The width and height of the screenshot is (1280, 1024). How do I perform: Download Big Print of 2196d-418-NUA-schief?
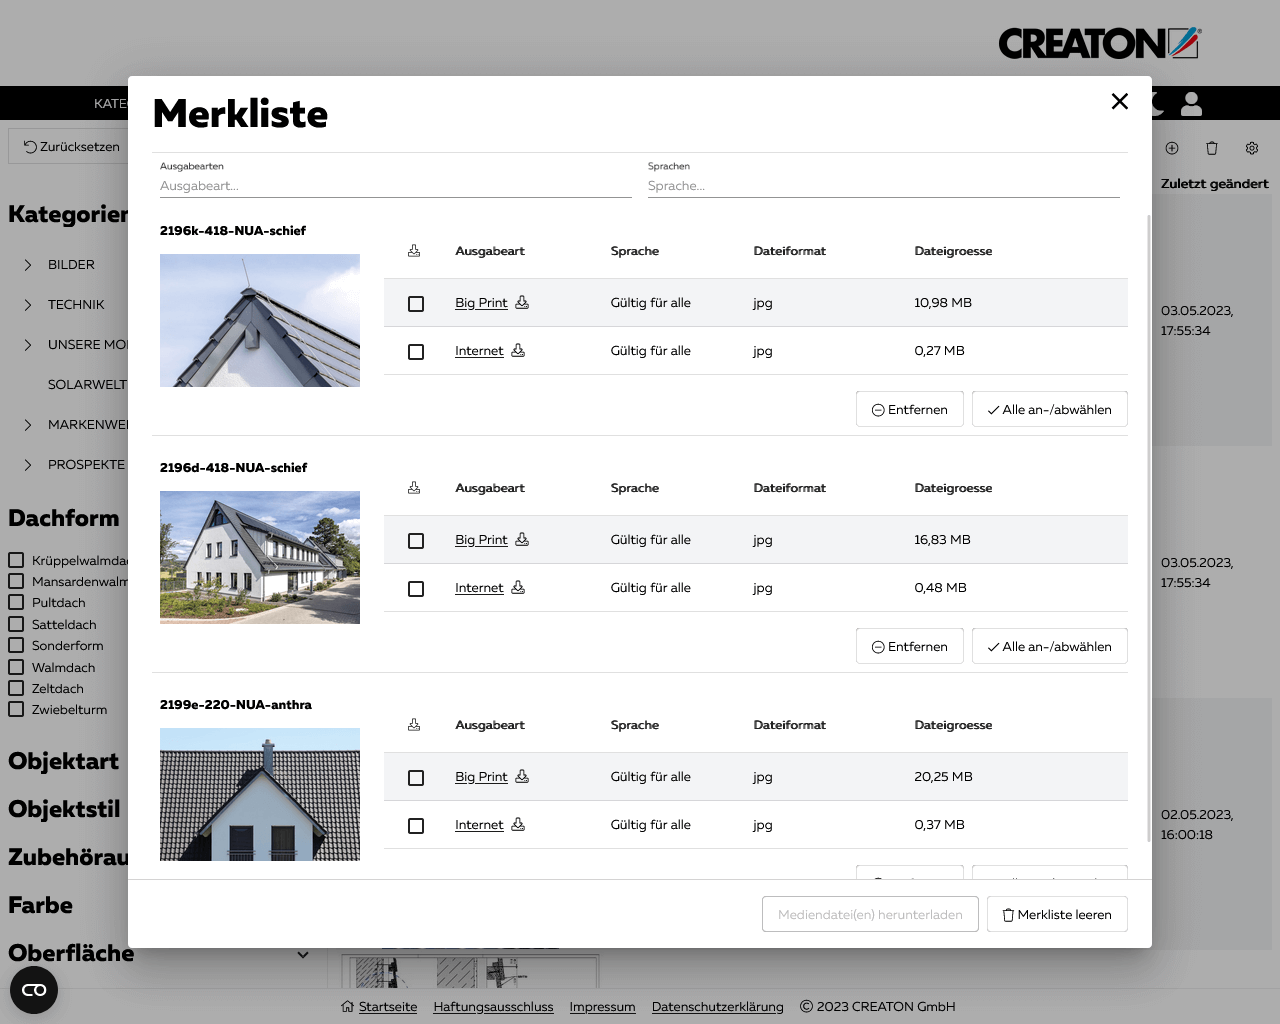[x=522, y=539]
